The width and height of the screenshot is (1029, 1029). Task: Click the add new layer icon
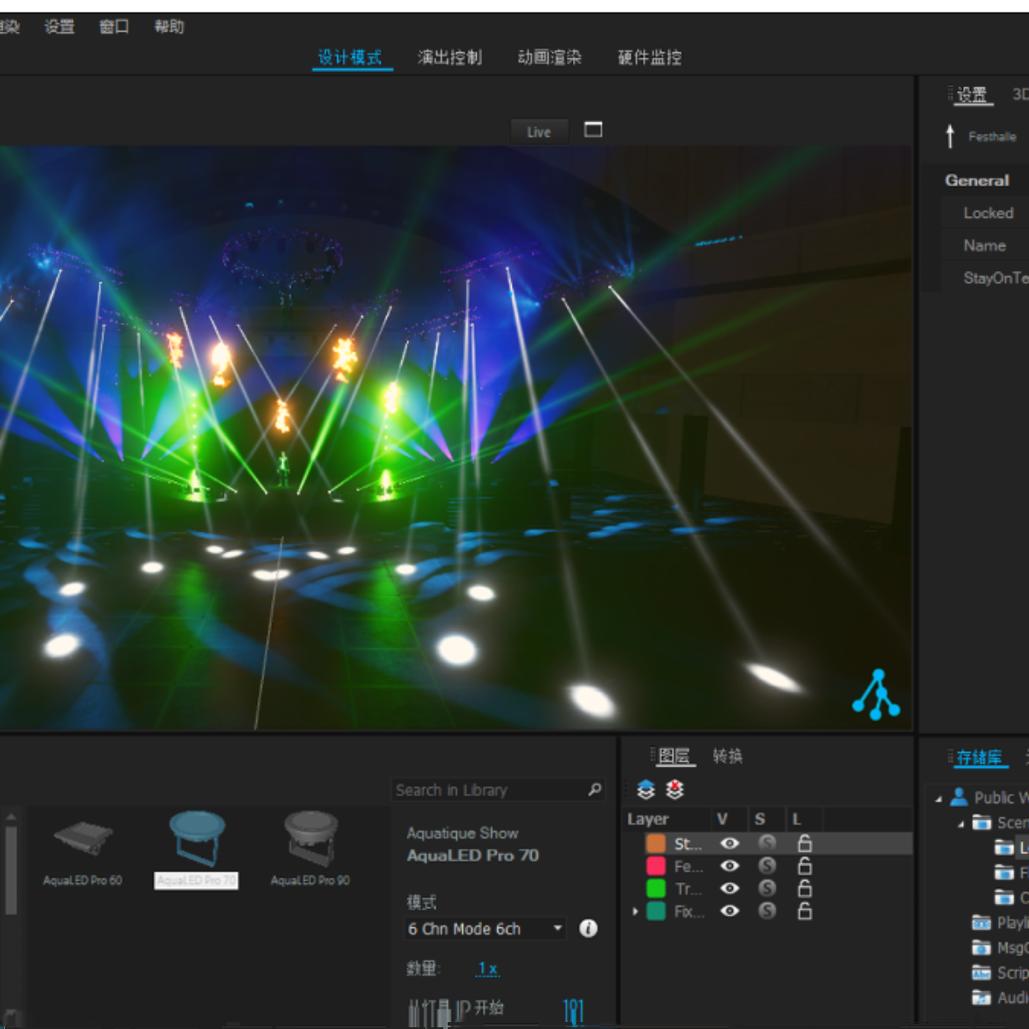pyautogui.click(x=646, y=791)
